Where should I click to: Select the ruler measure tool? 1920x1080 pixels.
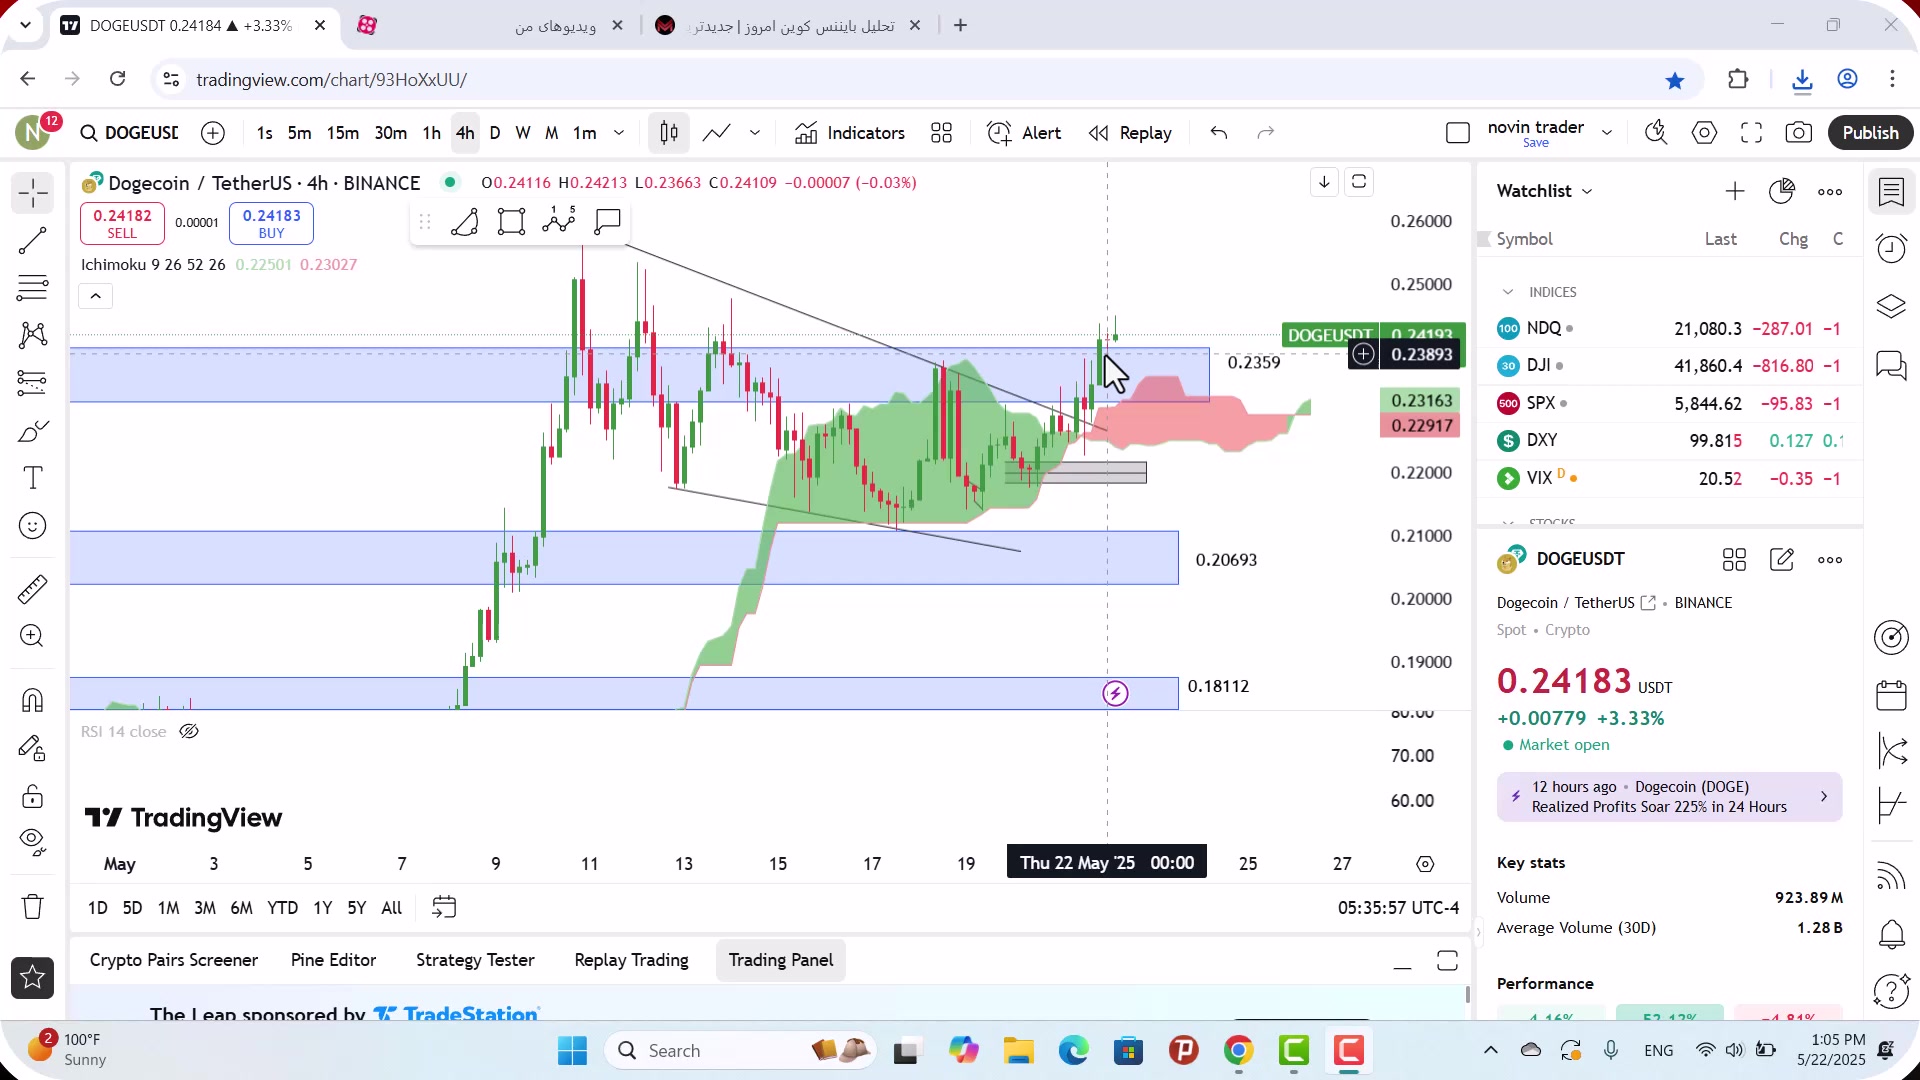pos(33,589)
